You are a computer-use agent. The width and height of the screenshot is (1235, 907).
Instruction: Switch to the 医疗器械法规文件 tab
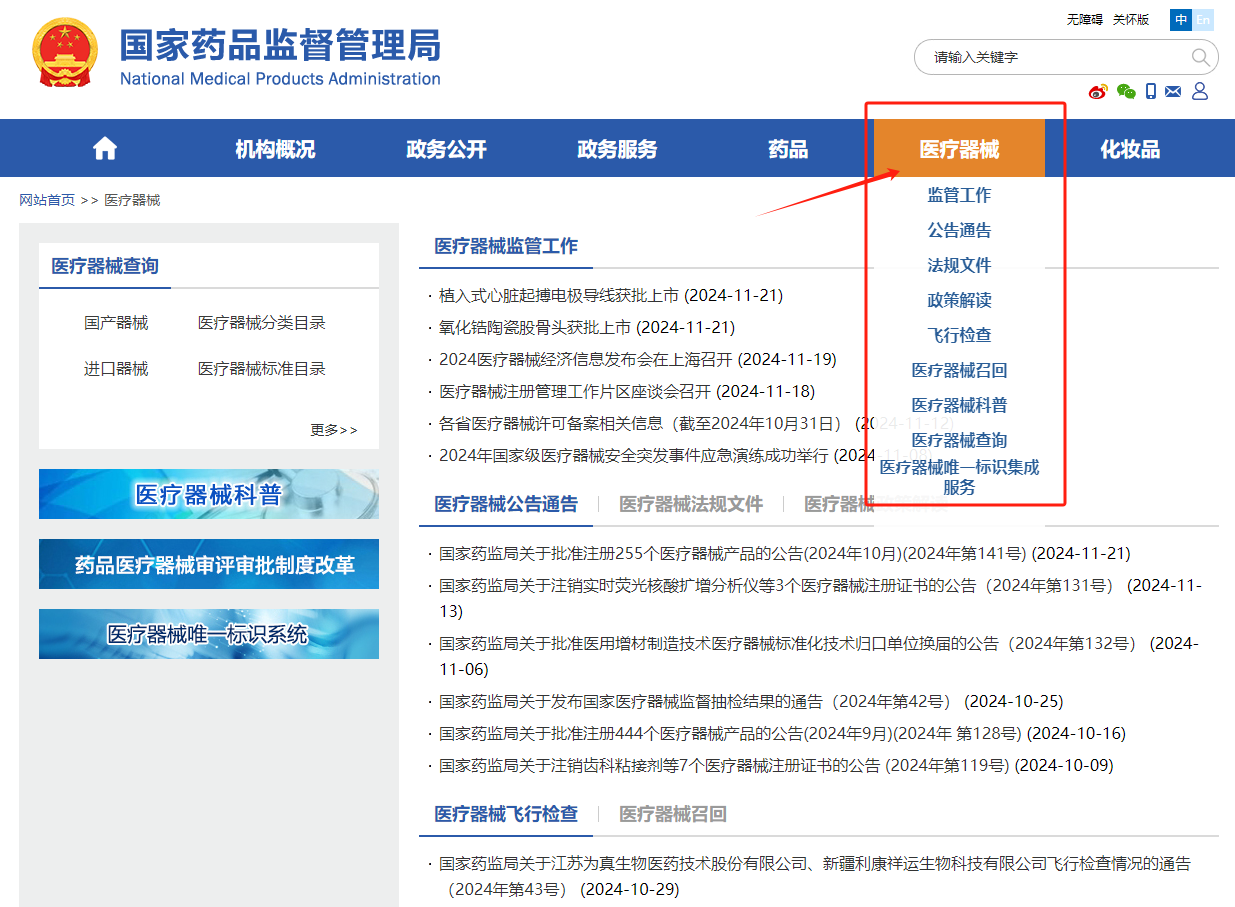click(691, 504)
